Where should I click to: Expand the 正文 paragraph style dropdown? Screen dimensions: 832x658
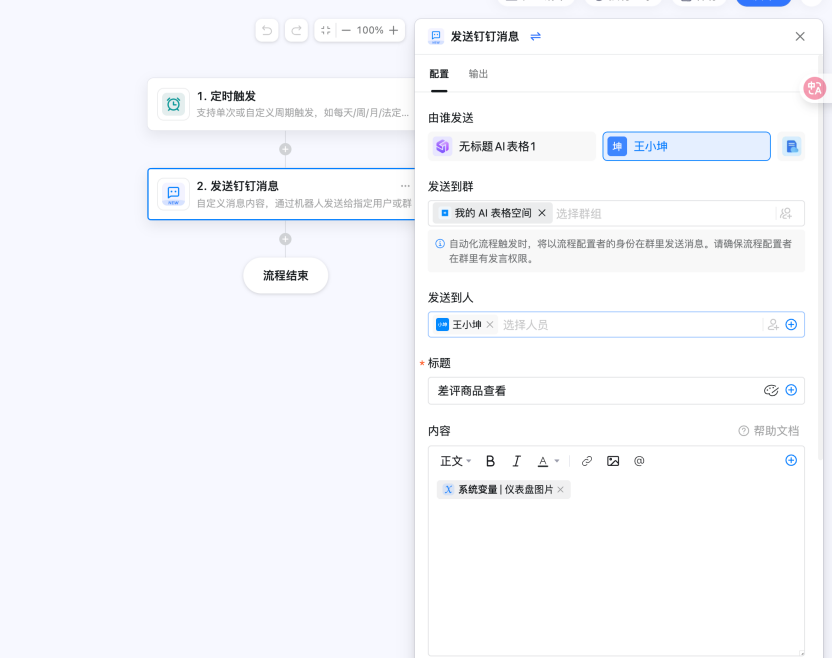coord(455,461)
